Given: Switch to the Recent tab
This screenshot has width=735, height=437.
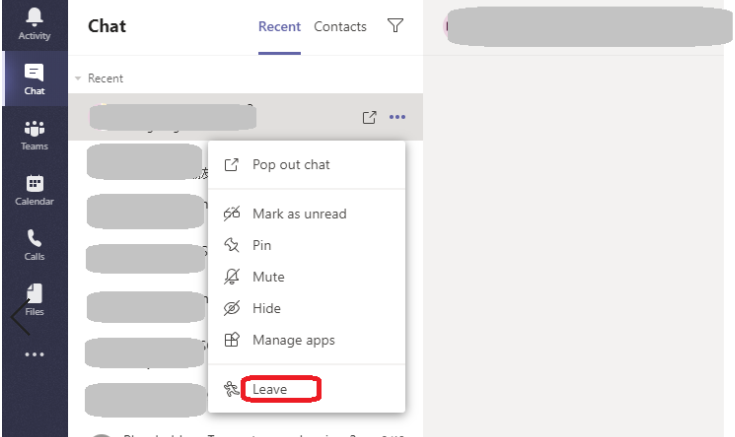Looking at the screenshot, I should pos(279,27).
